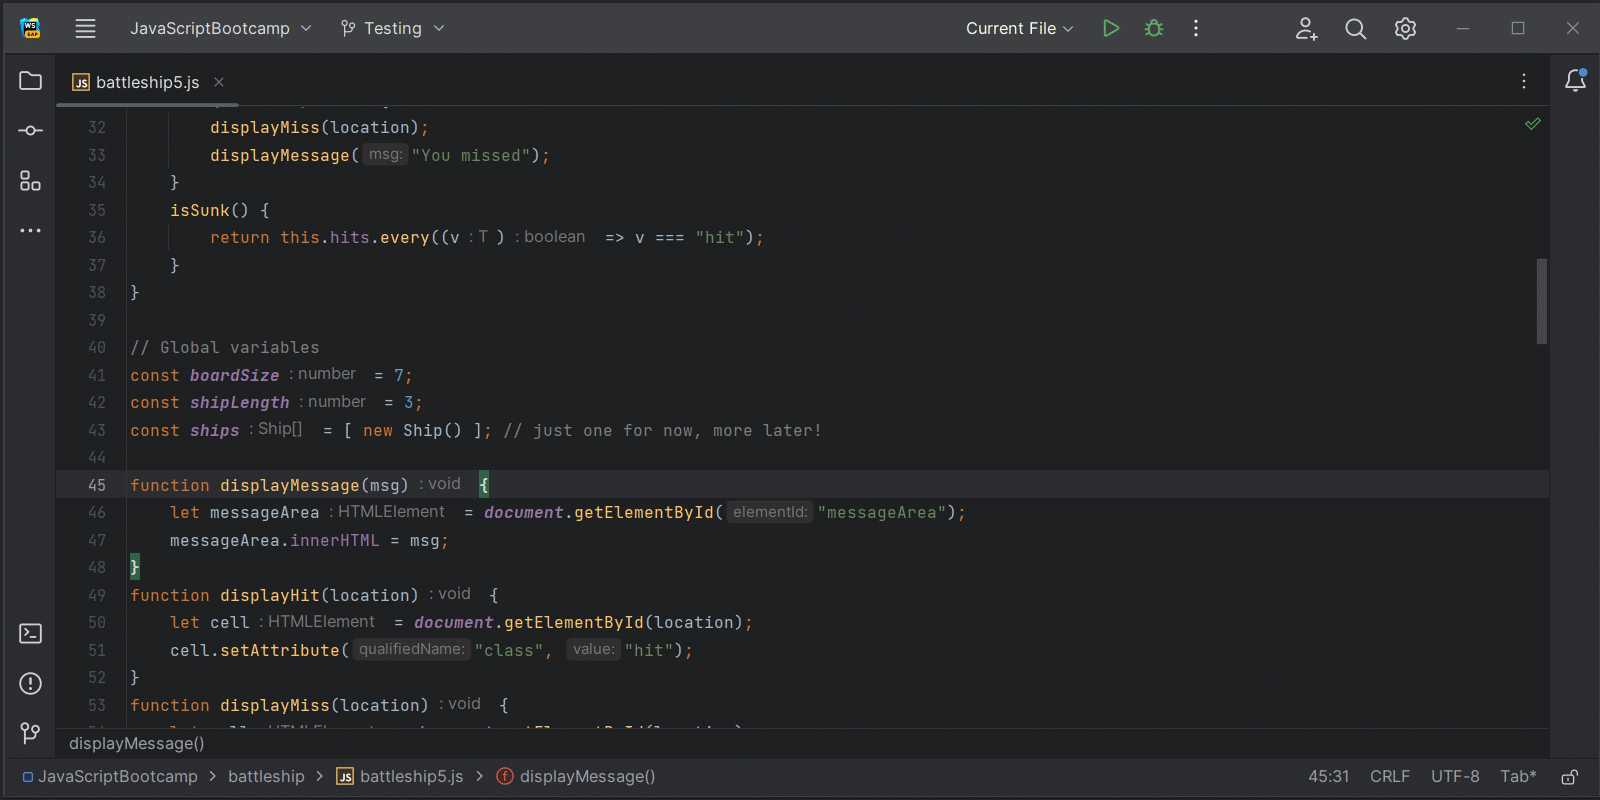Click the ': boolean' type hint on line 36
Image resolution: width=1600 pixels, height=800 pixels.
coord(550,237)
